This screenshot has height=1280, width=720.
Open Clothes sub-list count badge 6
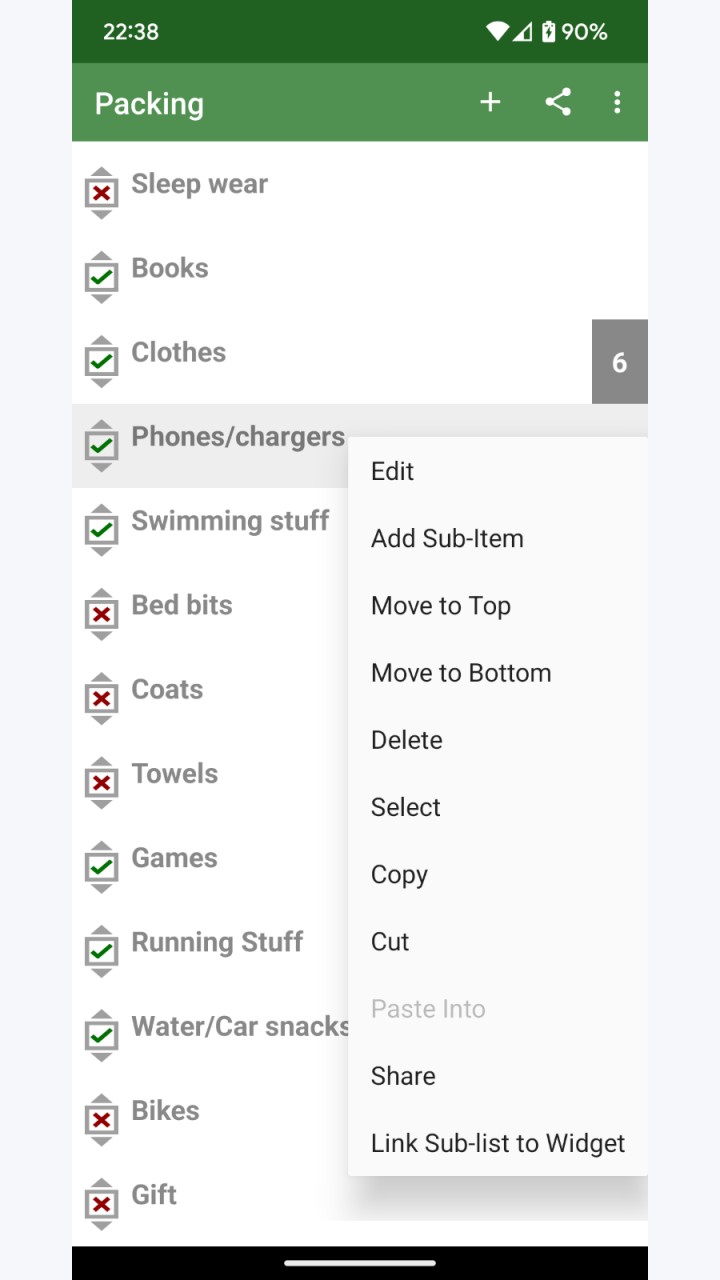pyautogui.click(x=620, y=362)
